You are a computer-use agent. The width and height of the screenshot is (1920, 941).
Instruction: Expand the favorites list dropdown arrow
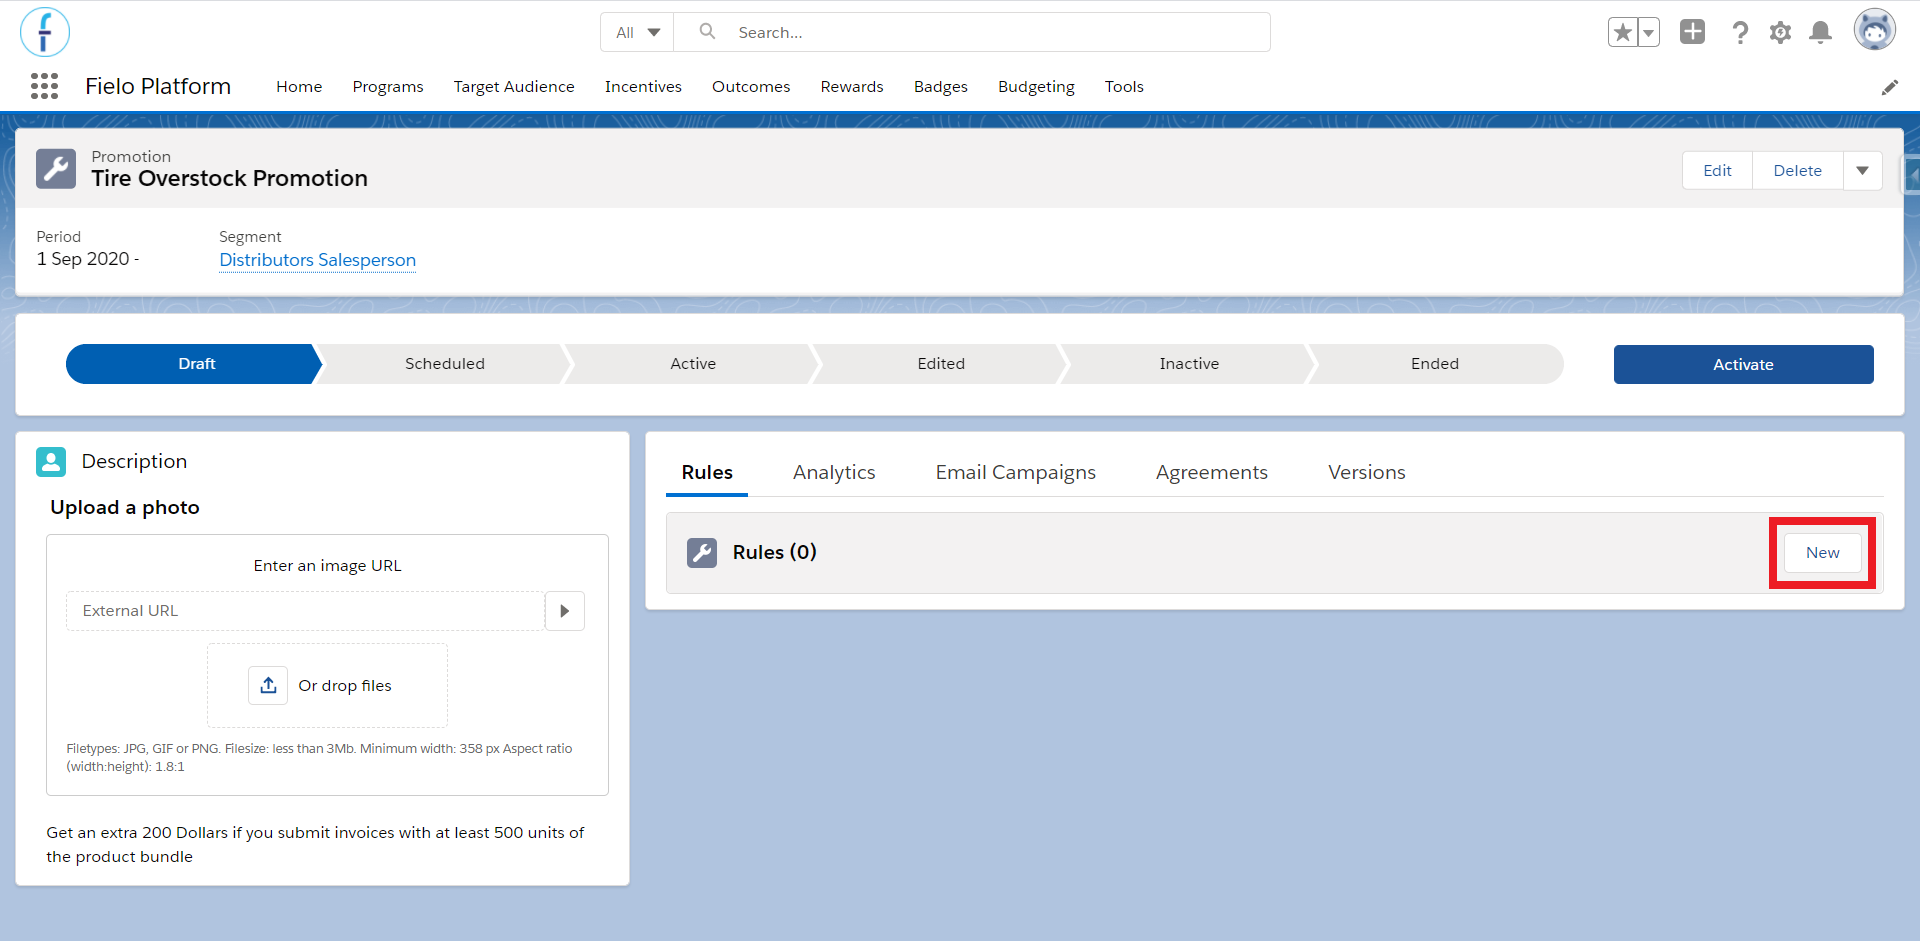pos(1649,32)
